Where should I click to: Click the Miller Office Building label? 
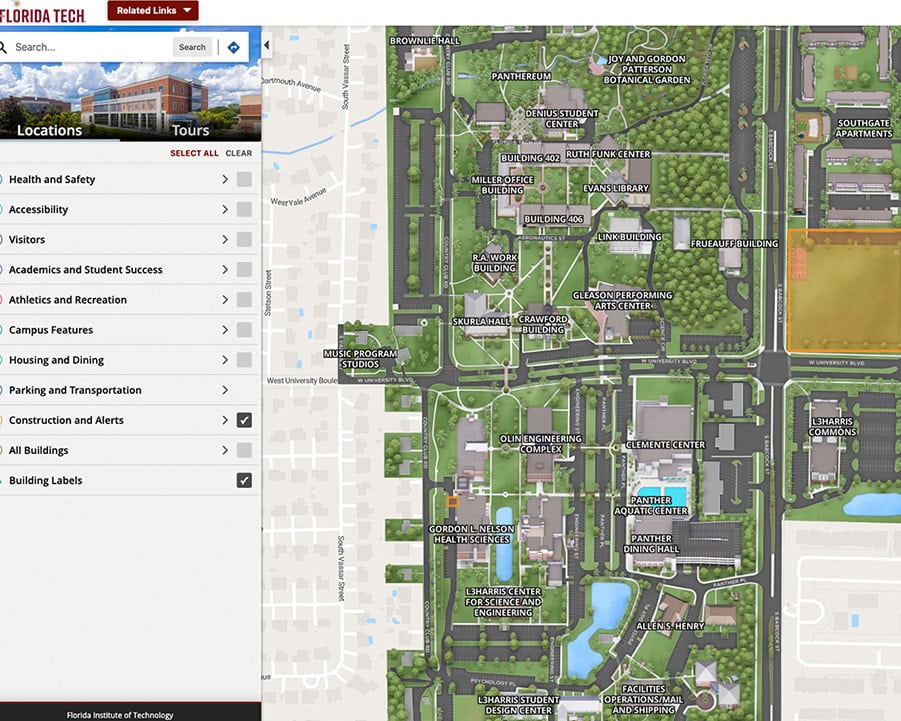tap(502, 185)
